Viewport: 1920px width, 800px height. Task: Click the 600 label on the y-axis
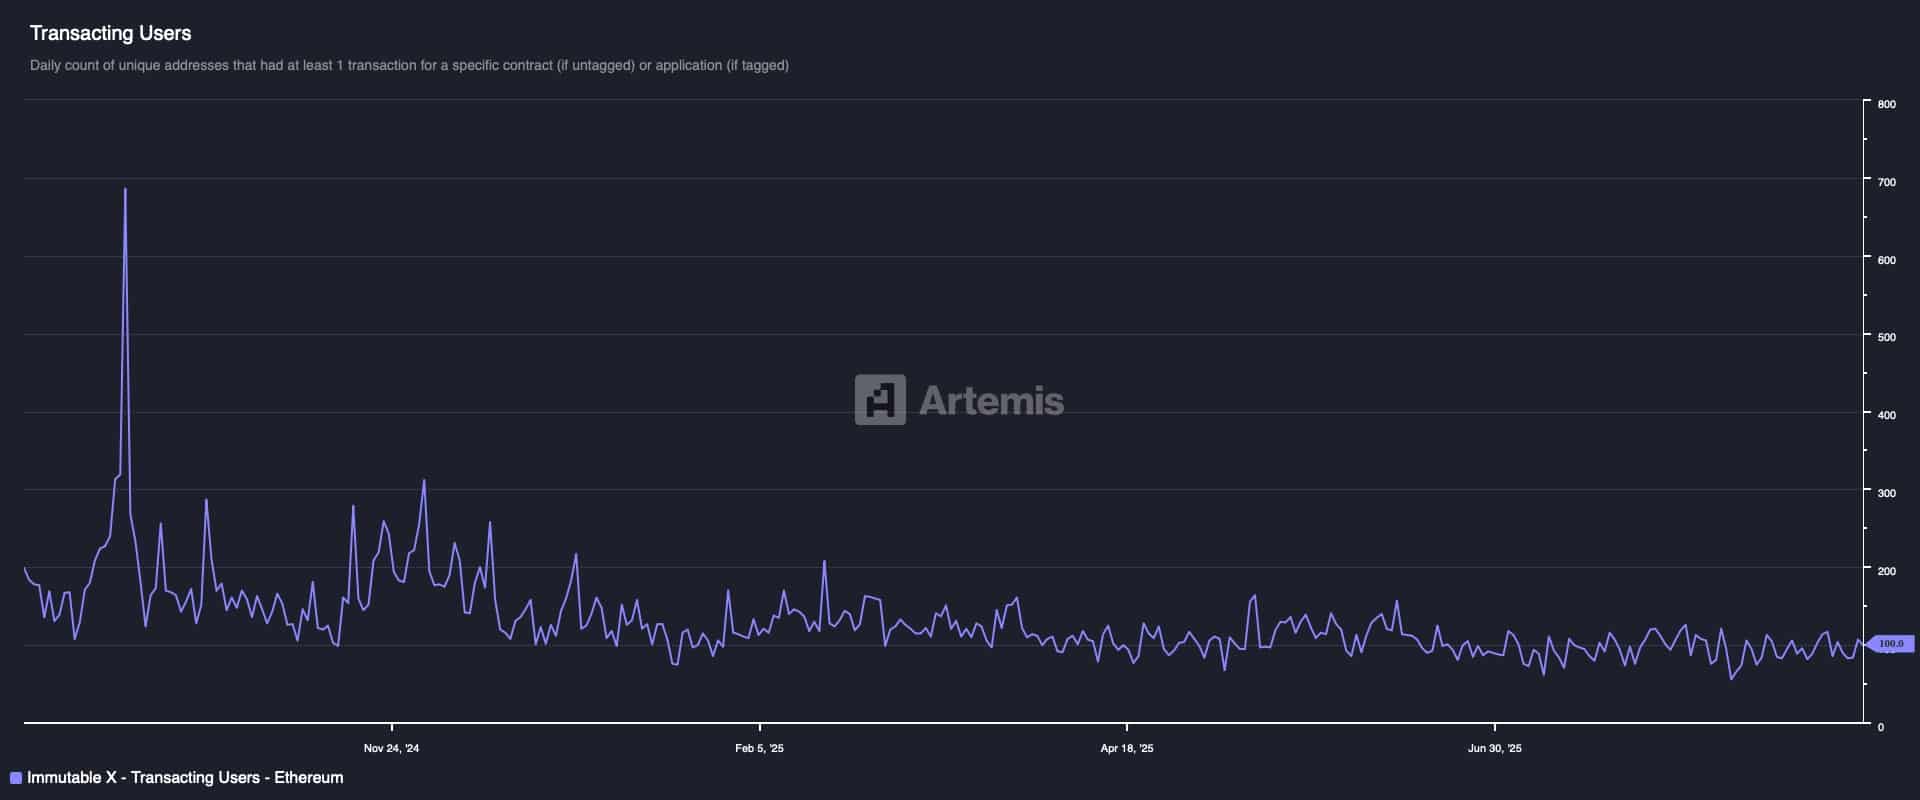pyautogui.click(x=1887, y=260)
